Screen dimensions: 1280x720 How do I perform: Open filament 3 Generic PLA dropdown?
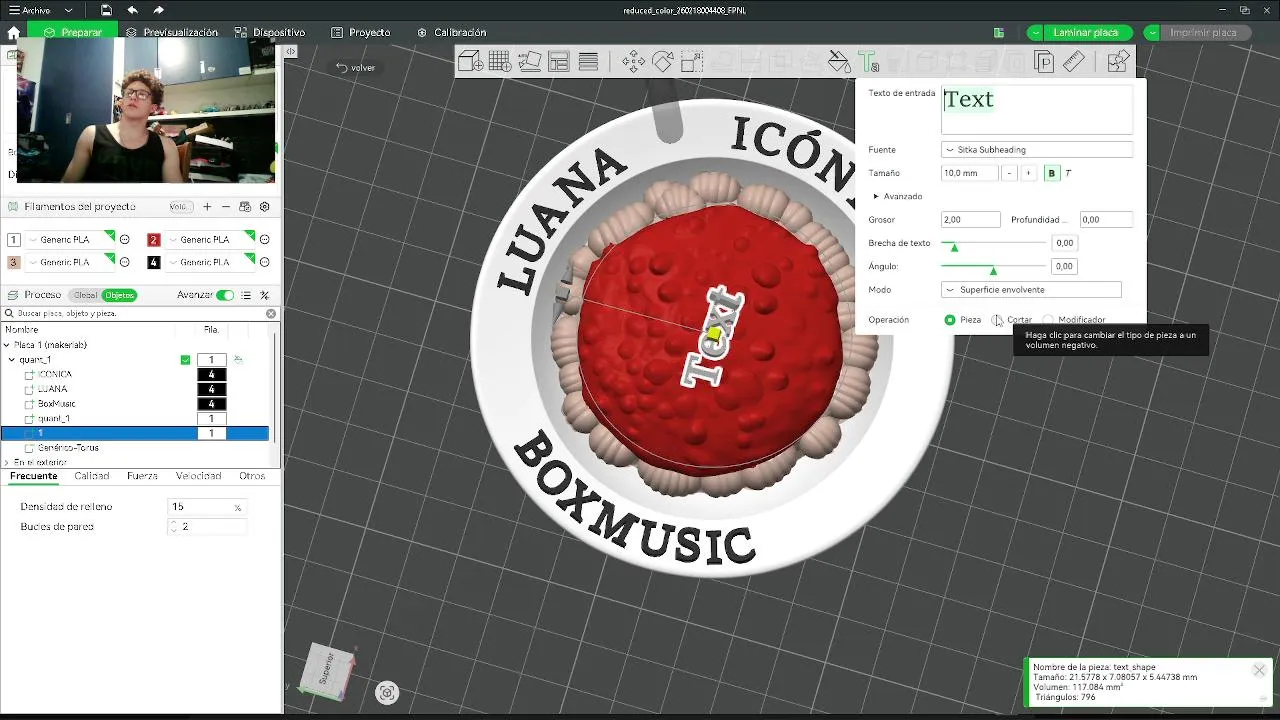click(x=71, y=263)
